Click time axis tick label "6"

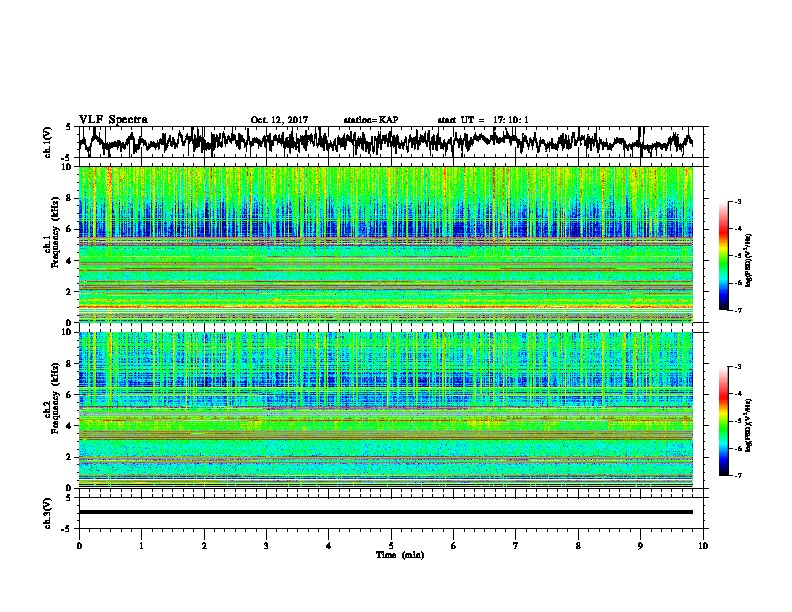click(x=454, y=546)
